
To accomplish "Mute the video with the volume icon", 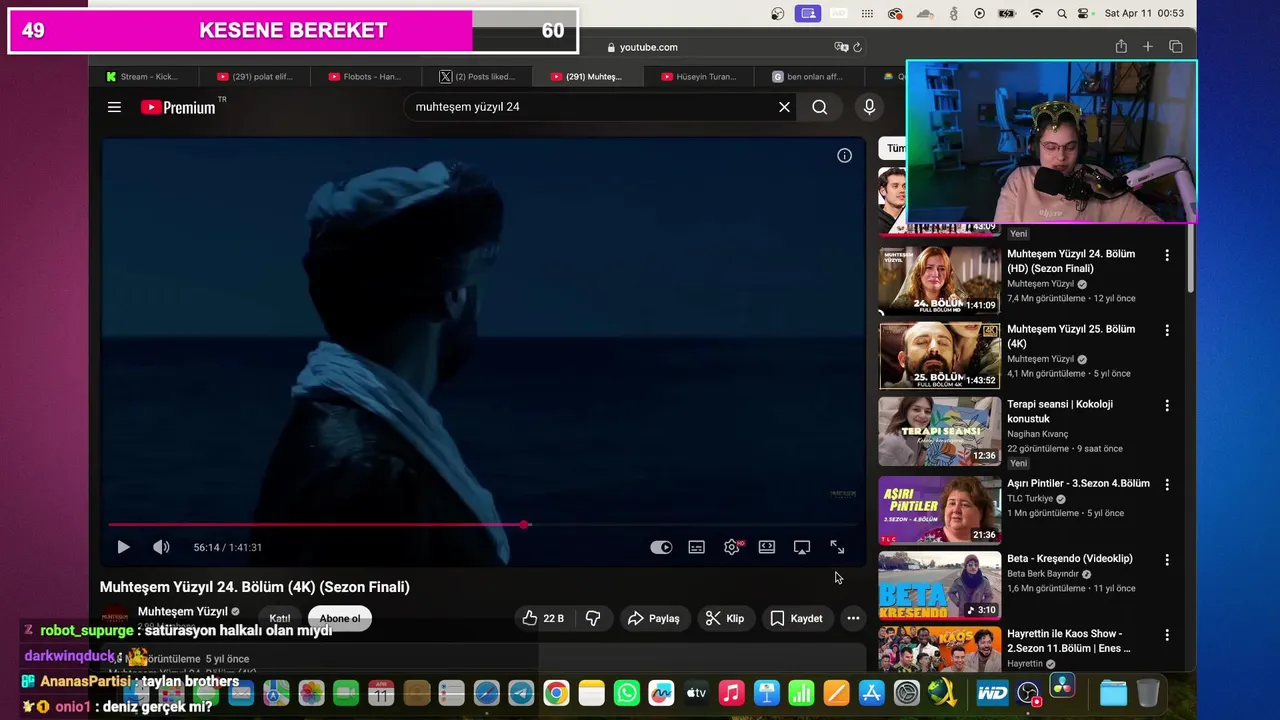I will (x=161, y=547).
